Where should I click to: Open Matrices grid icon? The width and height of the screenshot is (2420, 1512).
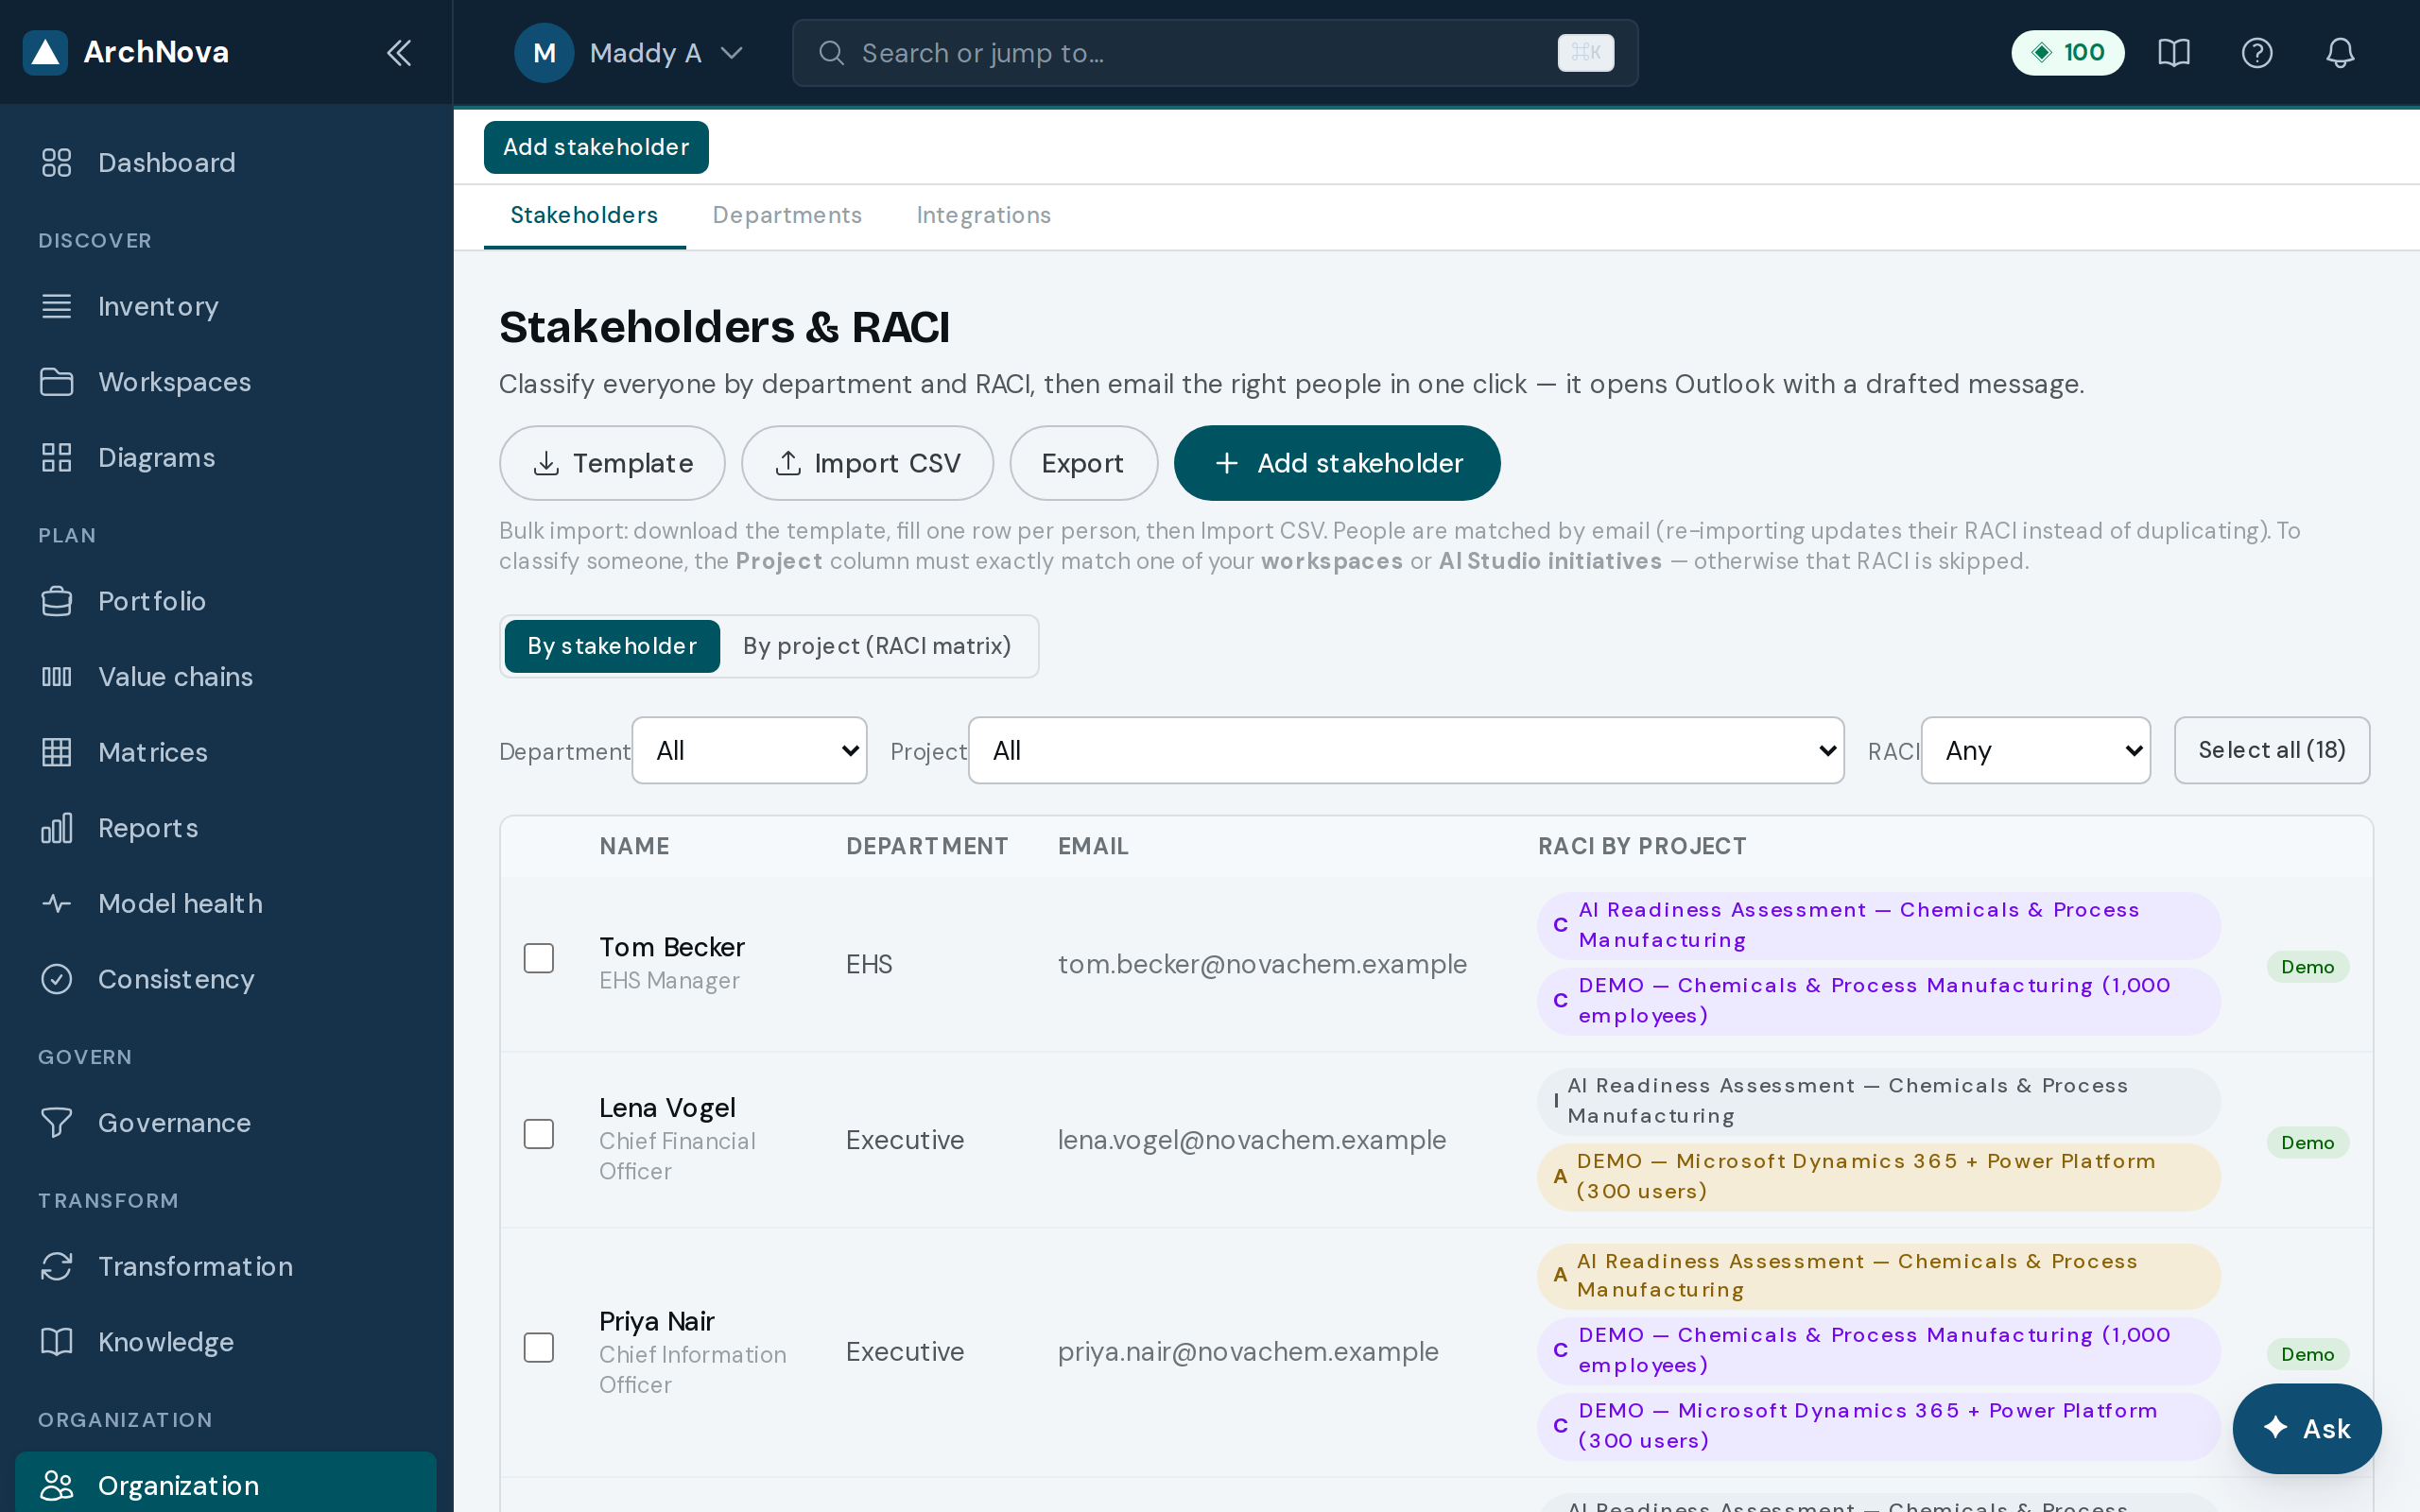pos(57,752)
